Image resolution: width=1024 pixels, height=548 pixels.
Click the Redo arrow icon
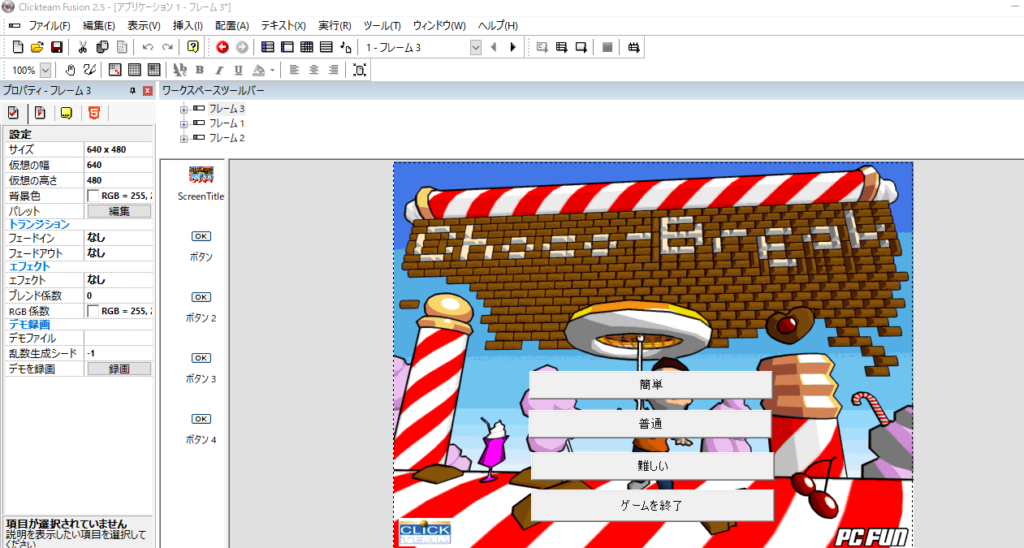click(167, 47)
